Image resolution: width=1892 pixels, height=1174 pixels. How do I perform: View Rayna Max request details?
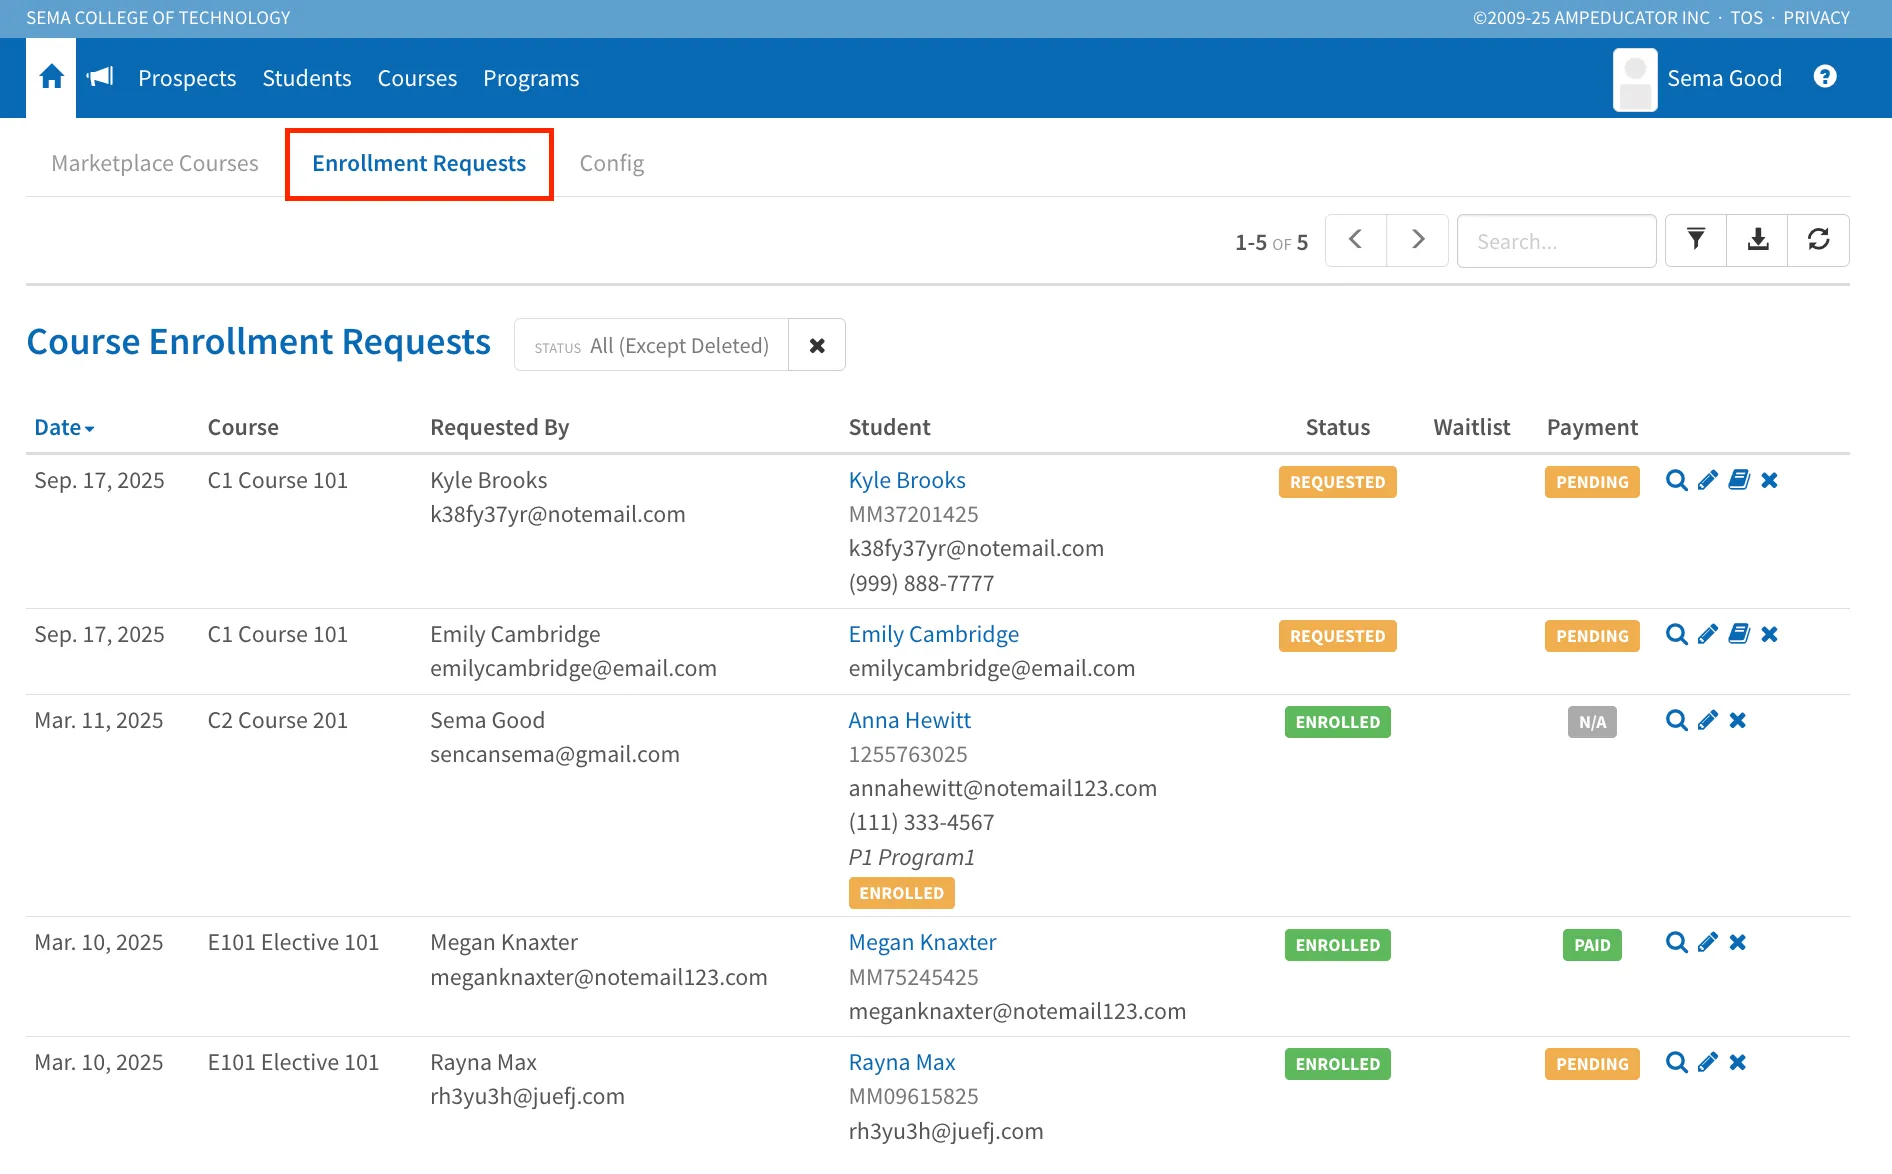click(x=1677, y=1063)
